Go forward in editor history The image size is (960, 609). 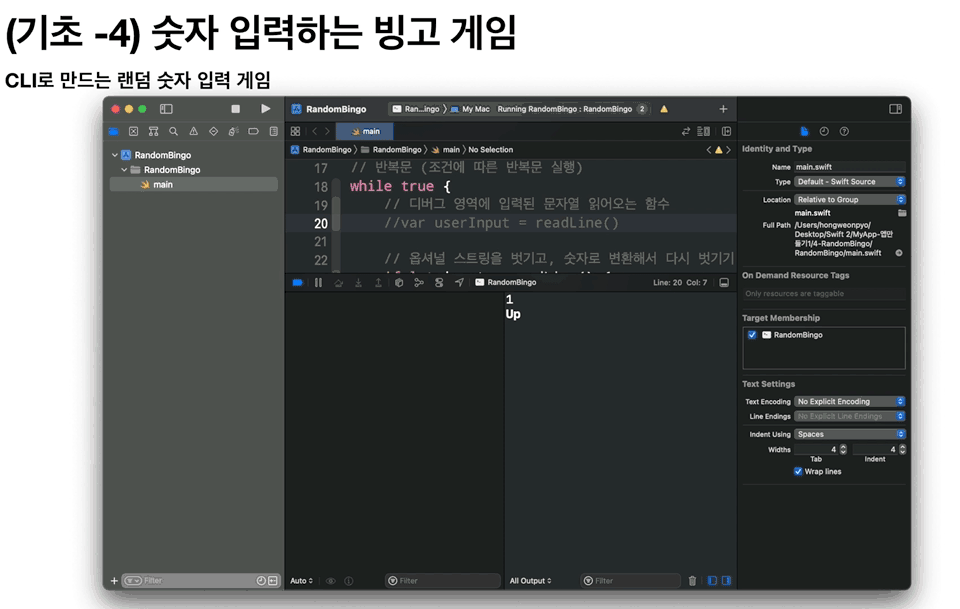pos(328,131)
